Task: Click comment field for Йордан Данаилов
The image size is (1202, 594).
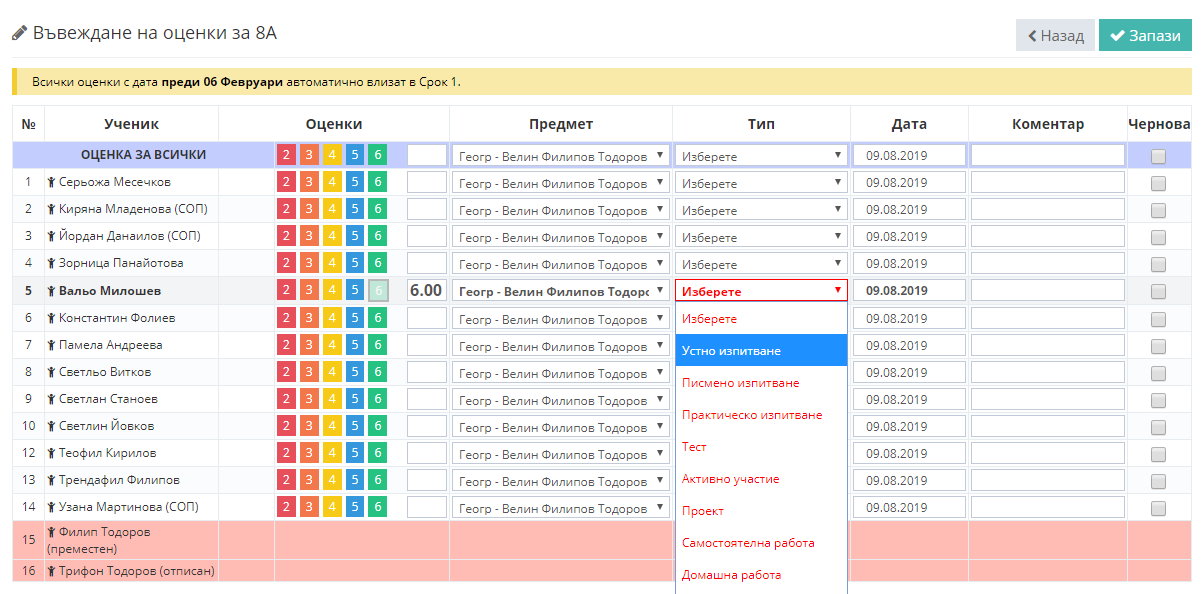Action: click(1047, 237)
